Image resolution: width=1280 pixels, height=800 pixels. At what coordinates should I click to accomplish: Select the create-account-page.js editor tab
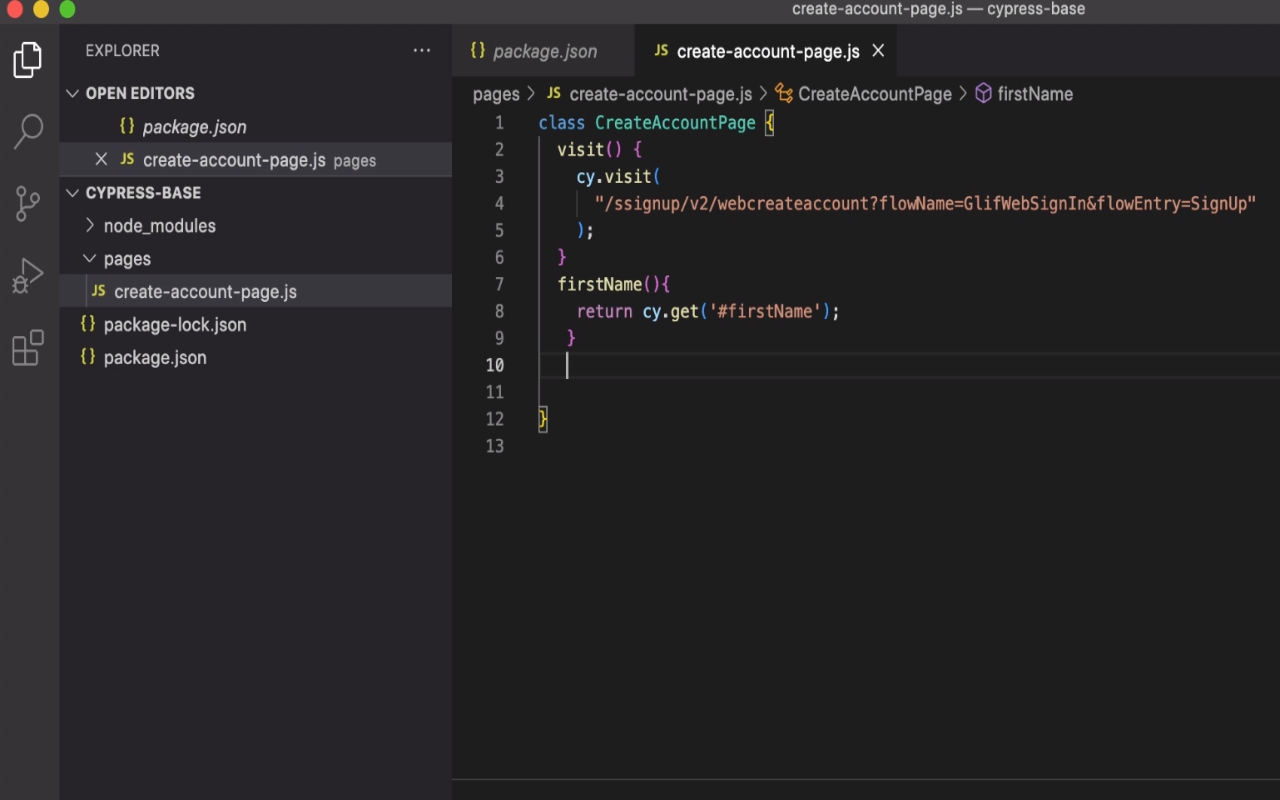[x=766, y=50]
